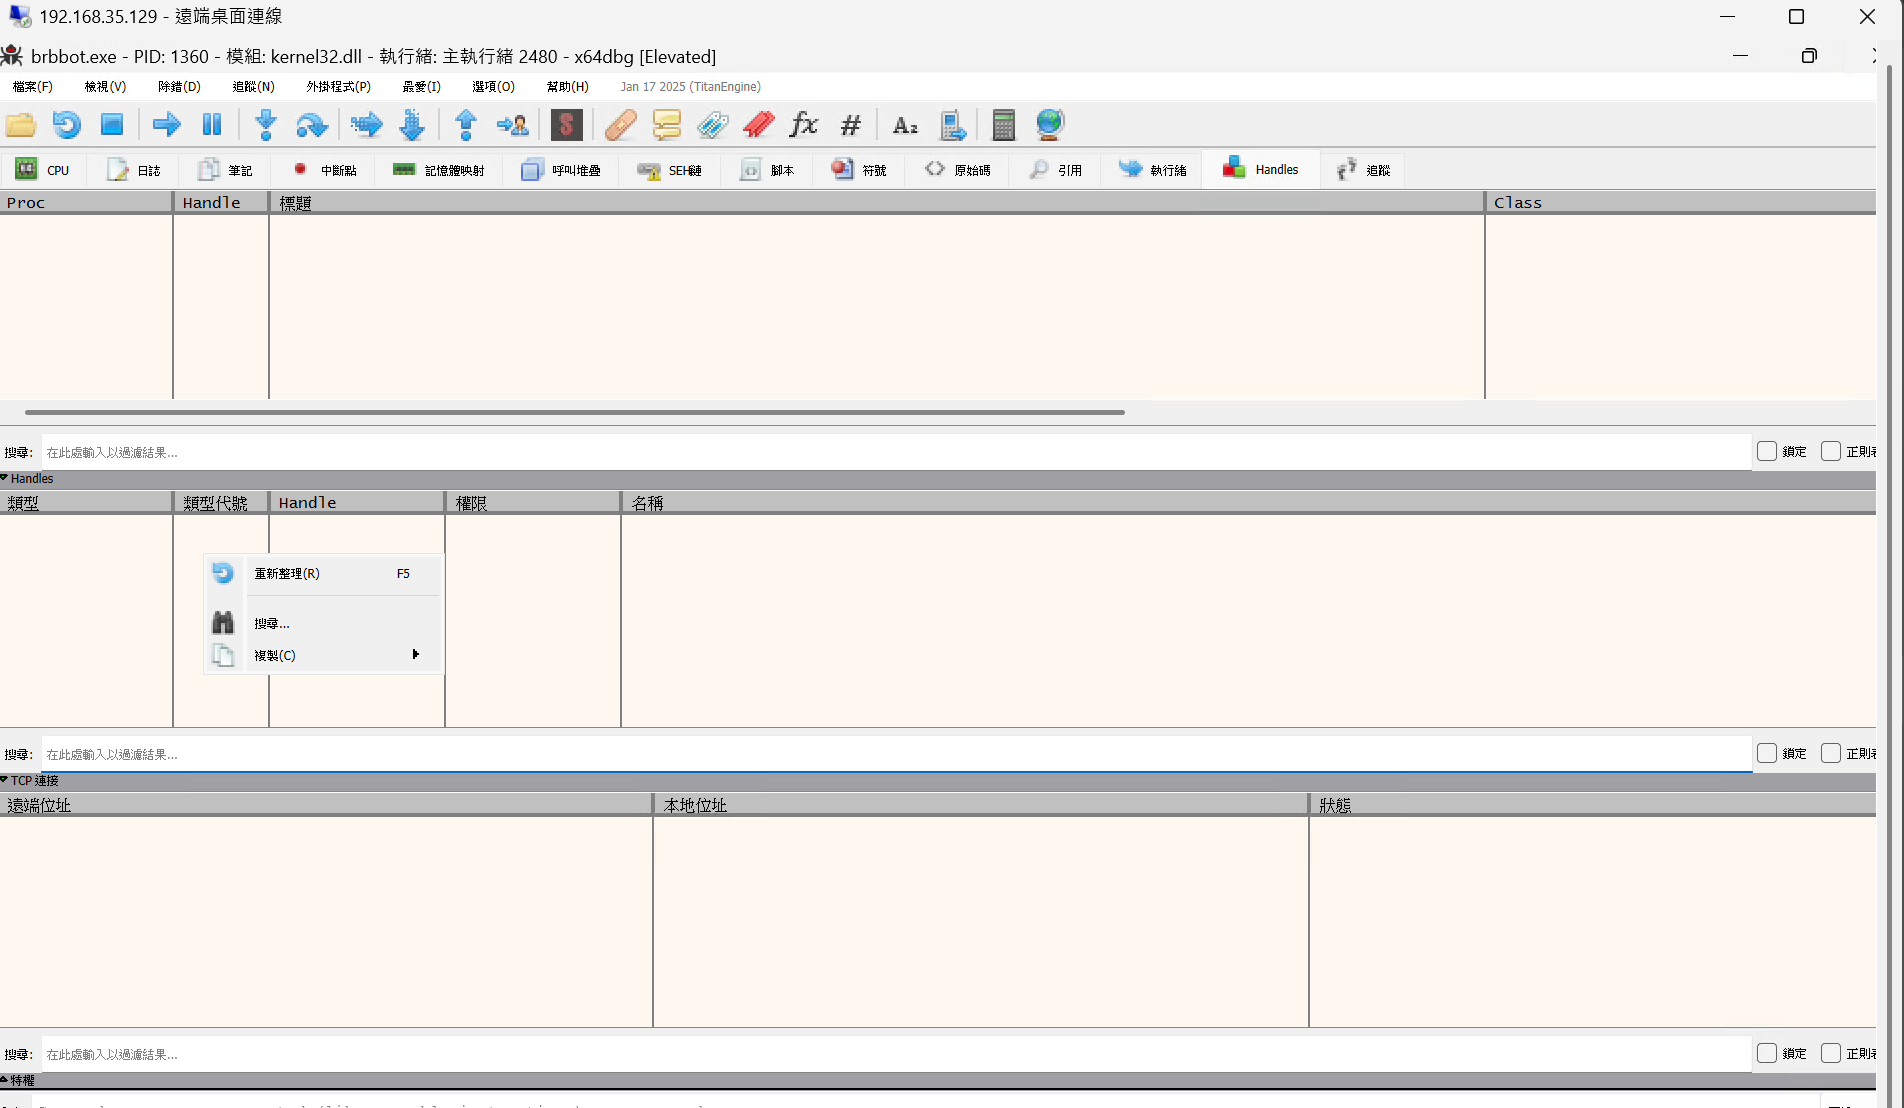This screenshot has height=1108, width=1904.
Task: Click the step into toolbar icon
Action: coord(266,125)
